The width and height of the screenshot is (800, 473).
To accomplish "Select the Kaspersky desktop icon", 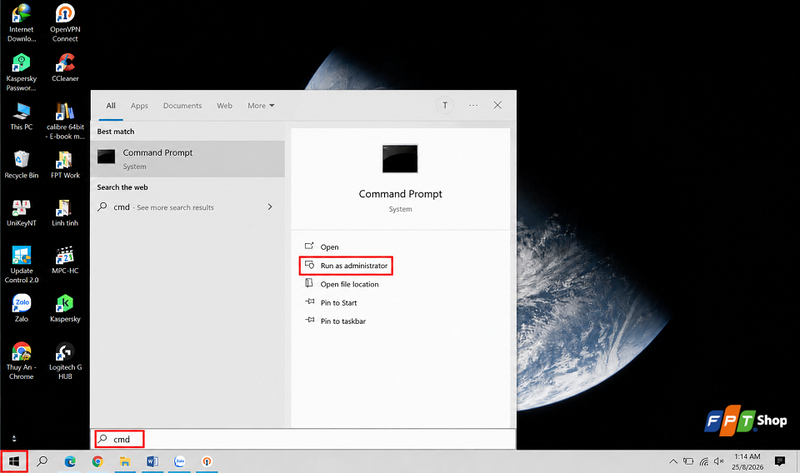I will [x=65, y=308].
